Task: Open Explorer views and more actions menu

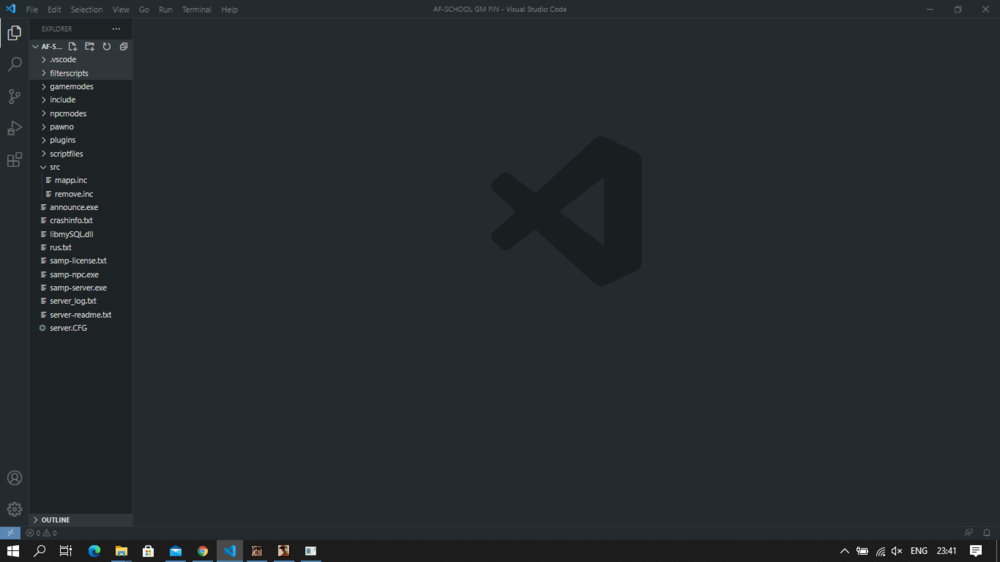Action: 116,29
